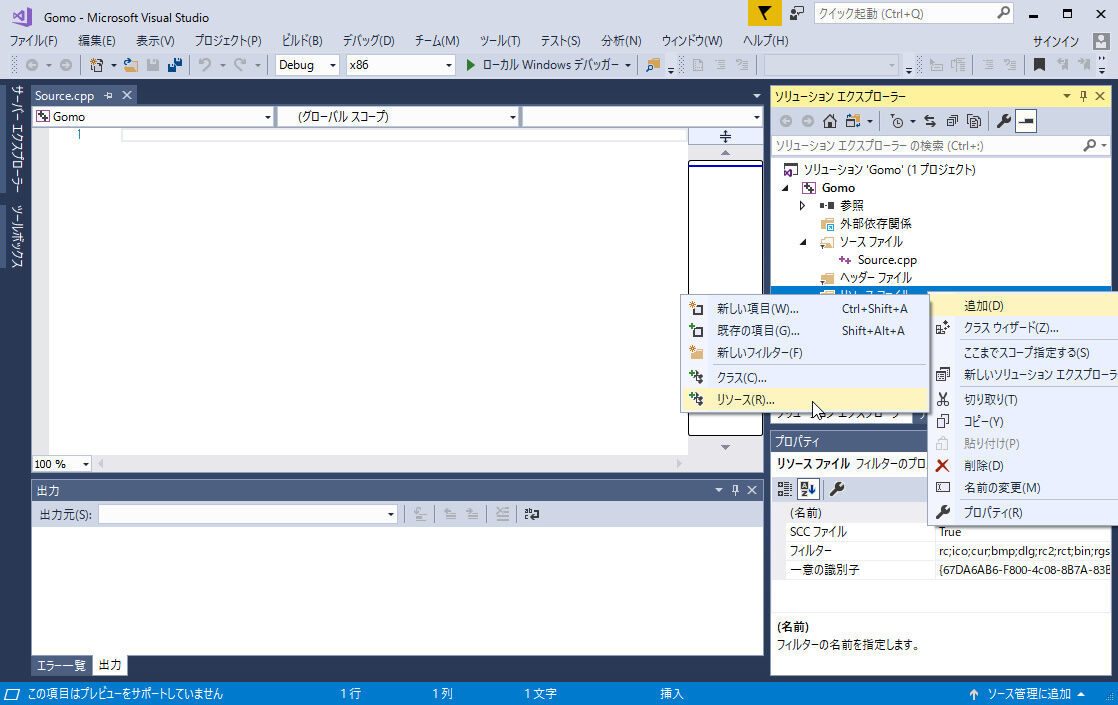This screenshot has height=705, width=1118.
Task: Toggle auto-hide pin on Solution Explorer
Action: pyautogui.click(x=1083, y=96)
